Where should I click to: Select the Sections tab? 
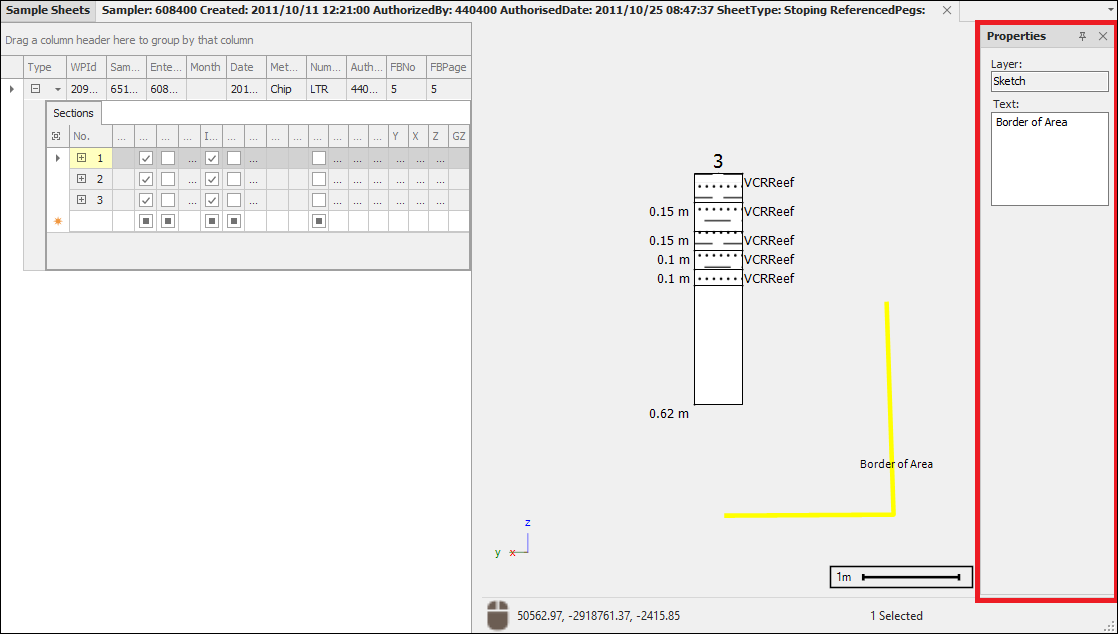[73, 113]
